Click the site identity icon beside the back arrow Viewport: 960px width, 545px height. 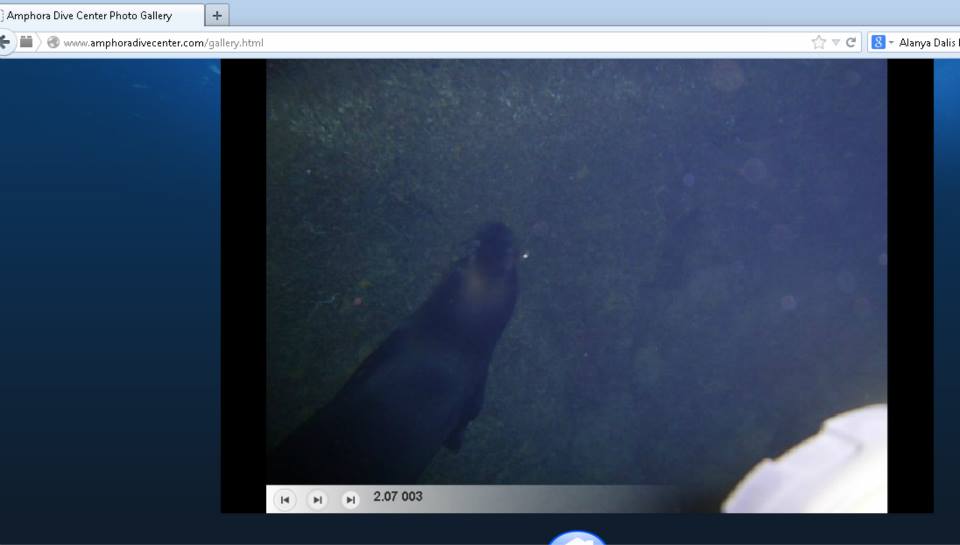coord(27,42)
